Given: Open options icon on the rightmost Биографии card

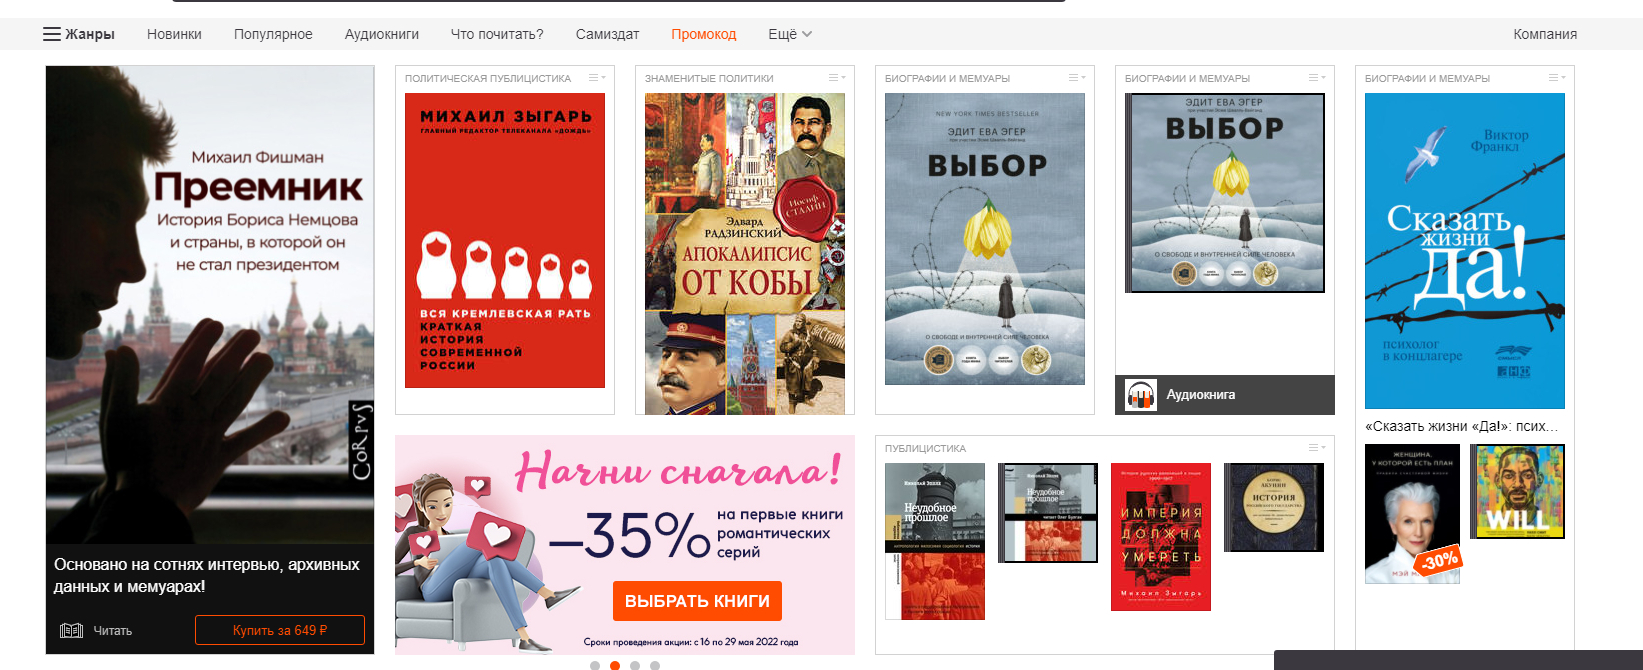Looking at the screenshot, I should 1557,78.
